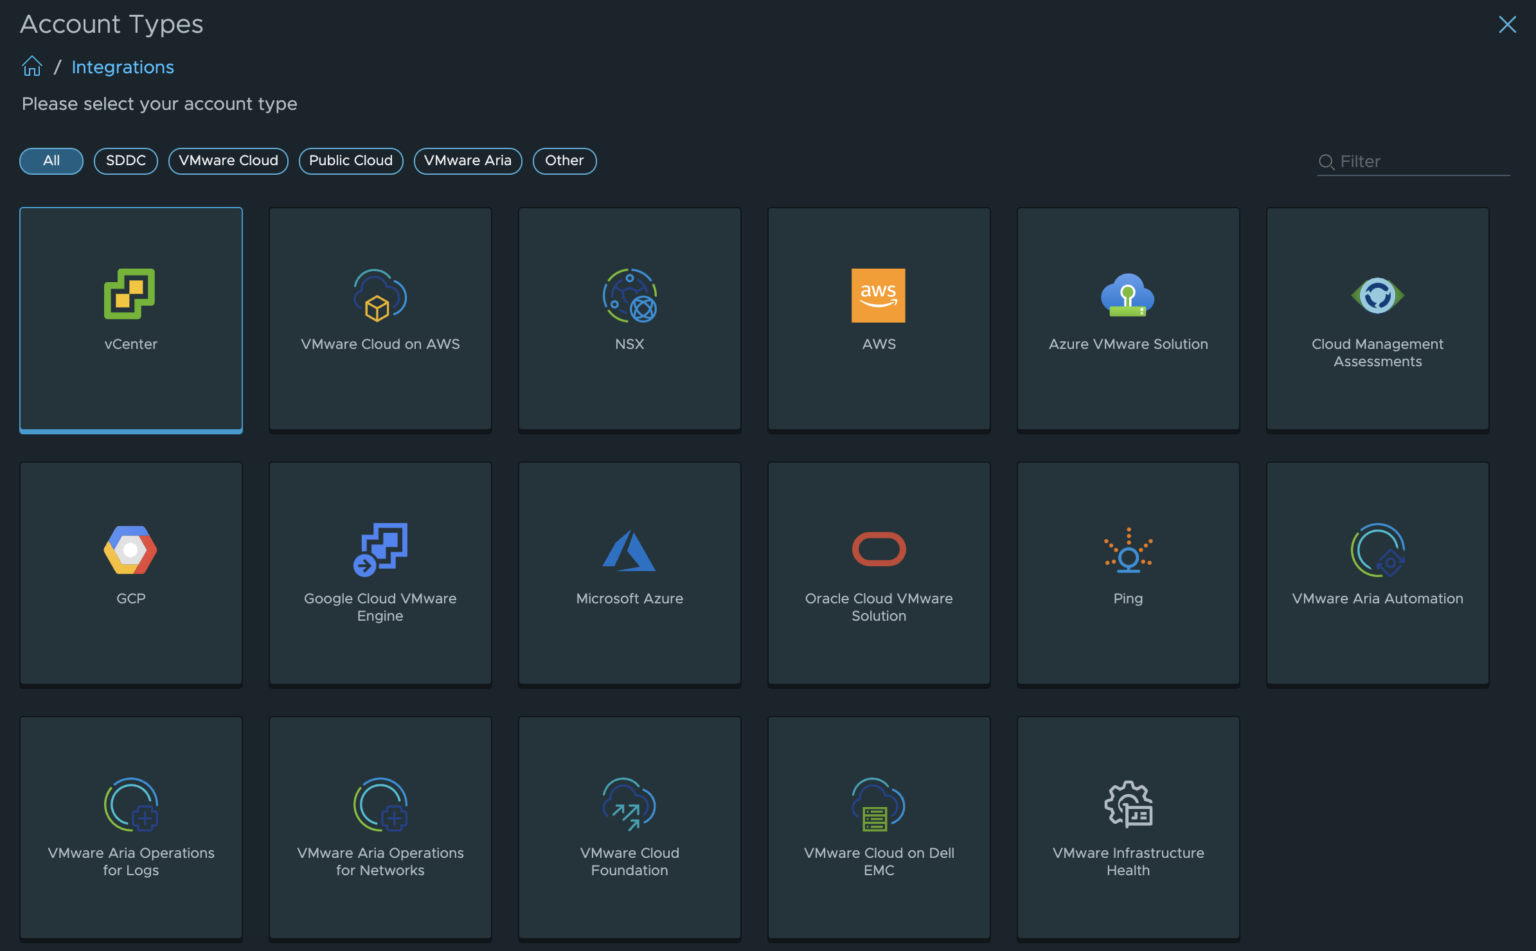The width and height of the screenshot is (1536, 951).
Task: Enable the Public Cloud filter
Action: click(x=350, y=161)
